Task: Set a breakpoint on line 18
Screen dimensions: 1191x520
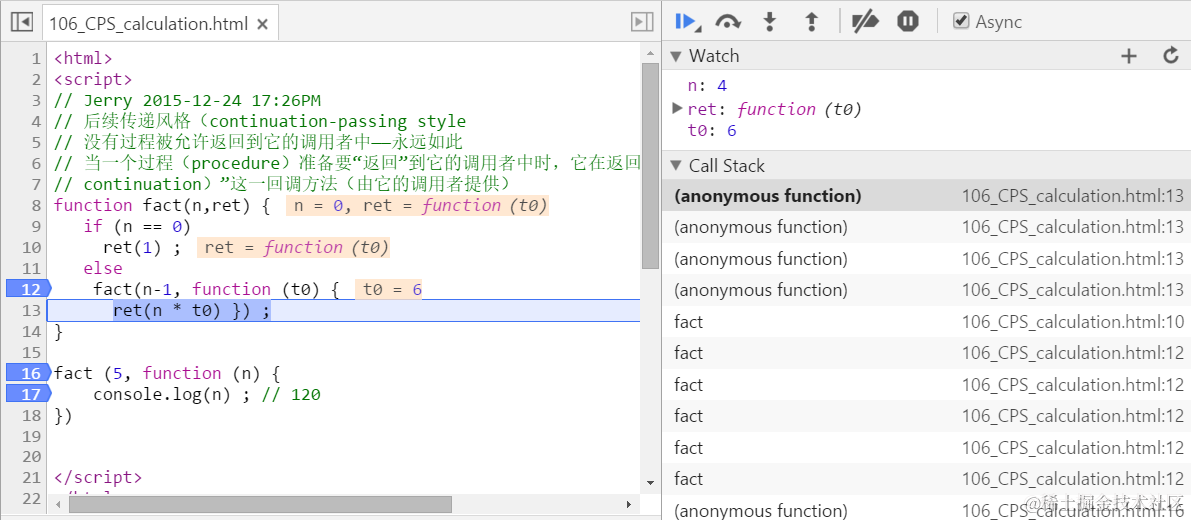Action: click(x=31, y=415)
